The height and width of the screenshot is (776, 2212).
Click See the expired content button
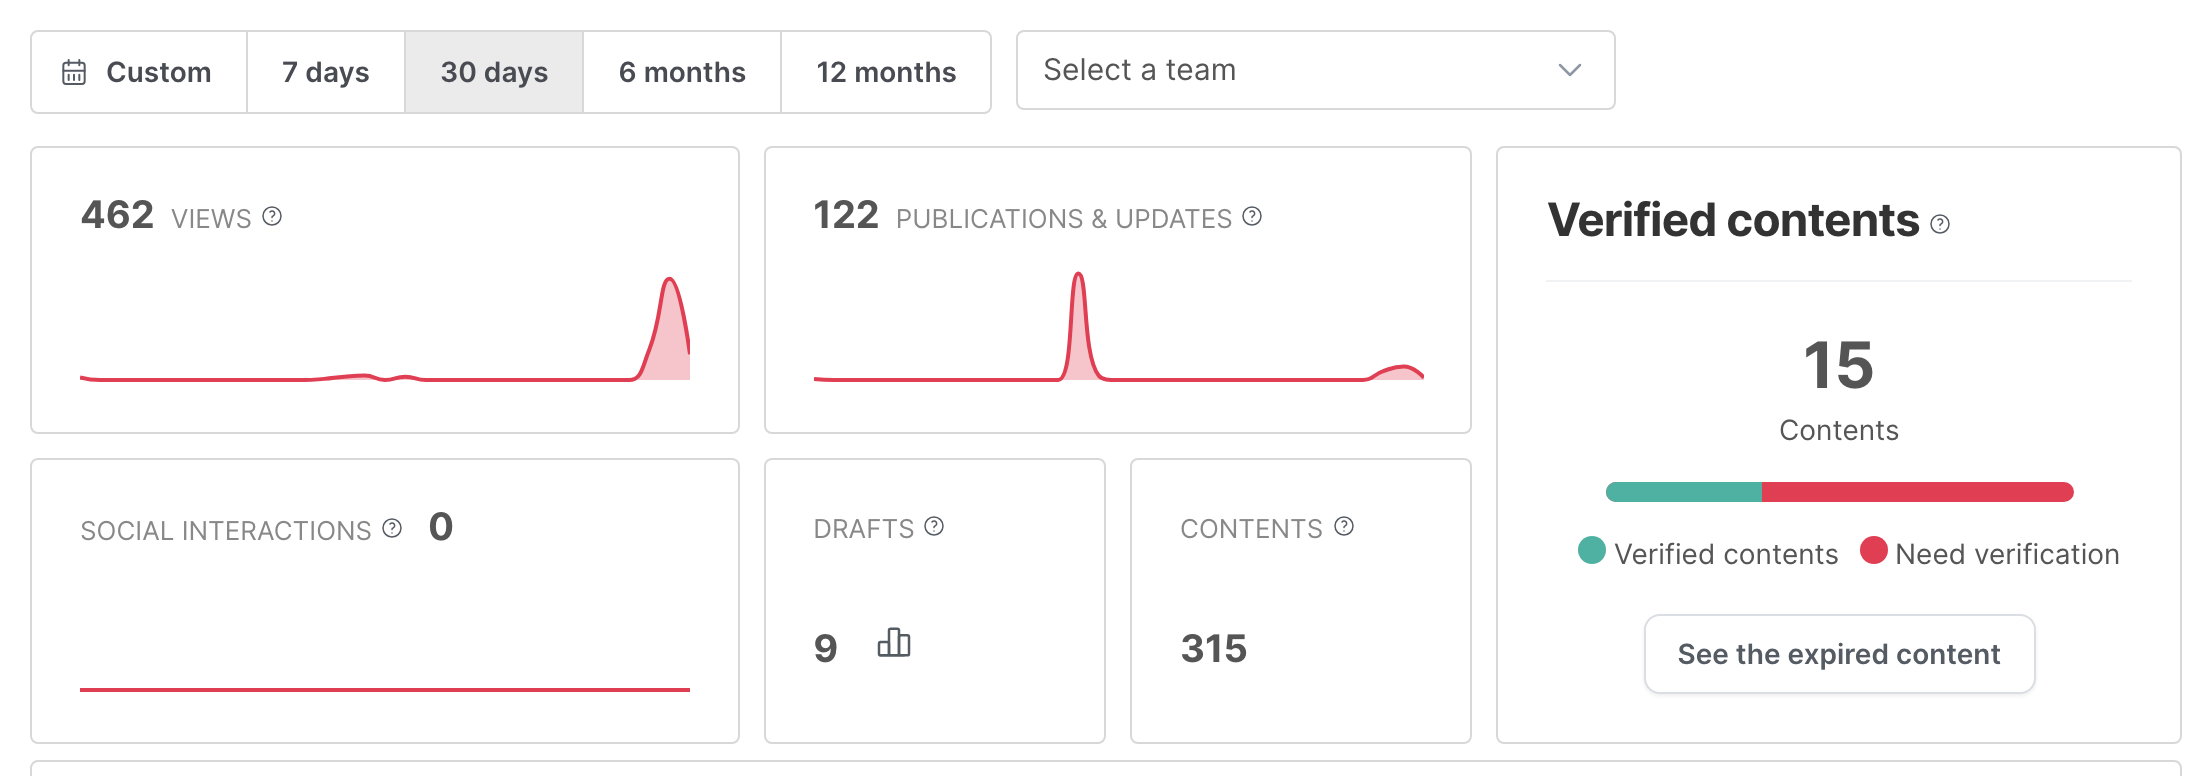[1839, 654]
